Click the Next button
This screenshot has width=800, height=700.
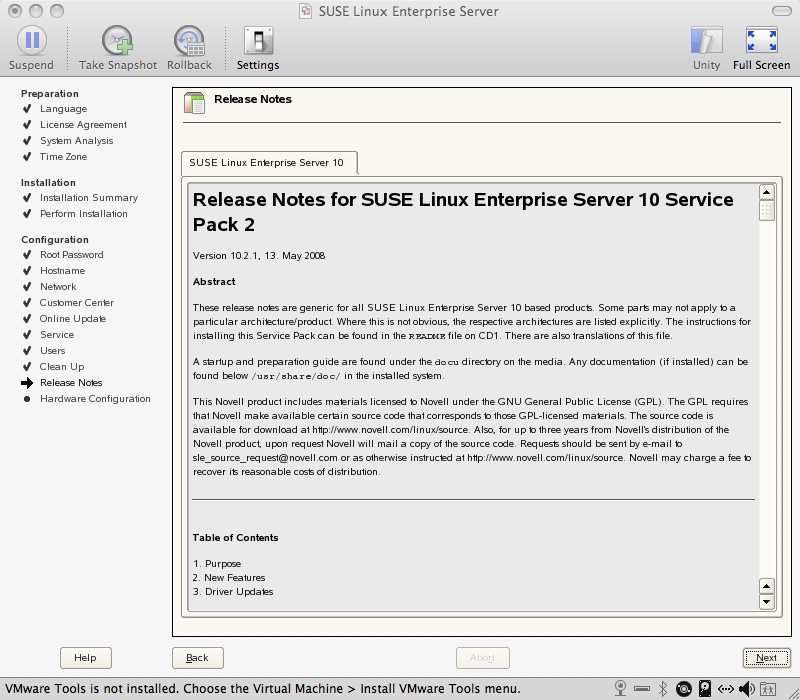[x=766, y=658]
